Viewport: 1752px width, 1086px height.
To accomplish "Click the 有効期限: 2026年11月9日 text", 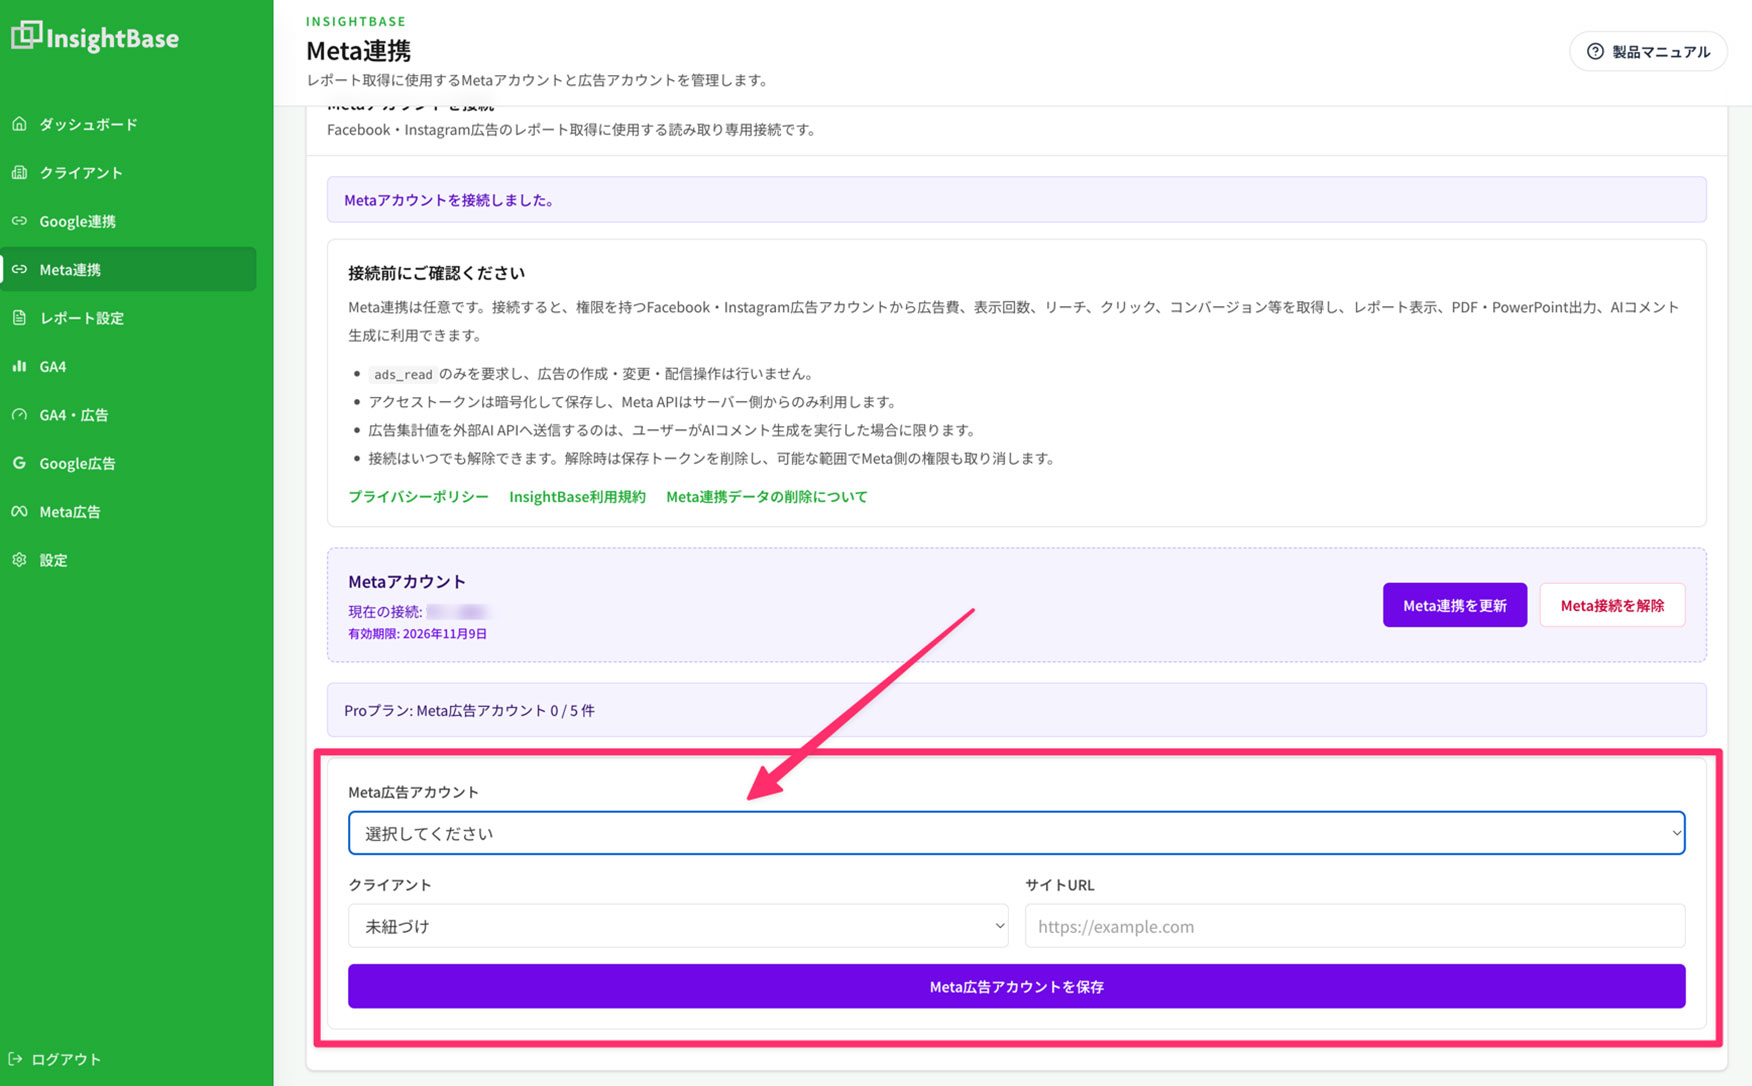I will 417,634.
